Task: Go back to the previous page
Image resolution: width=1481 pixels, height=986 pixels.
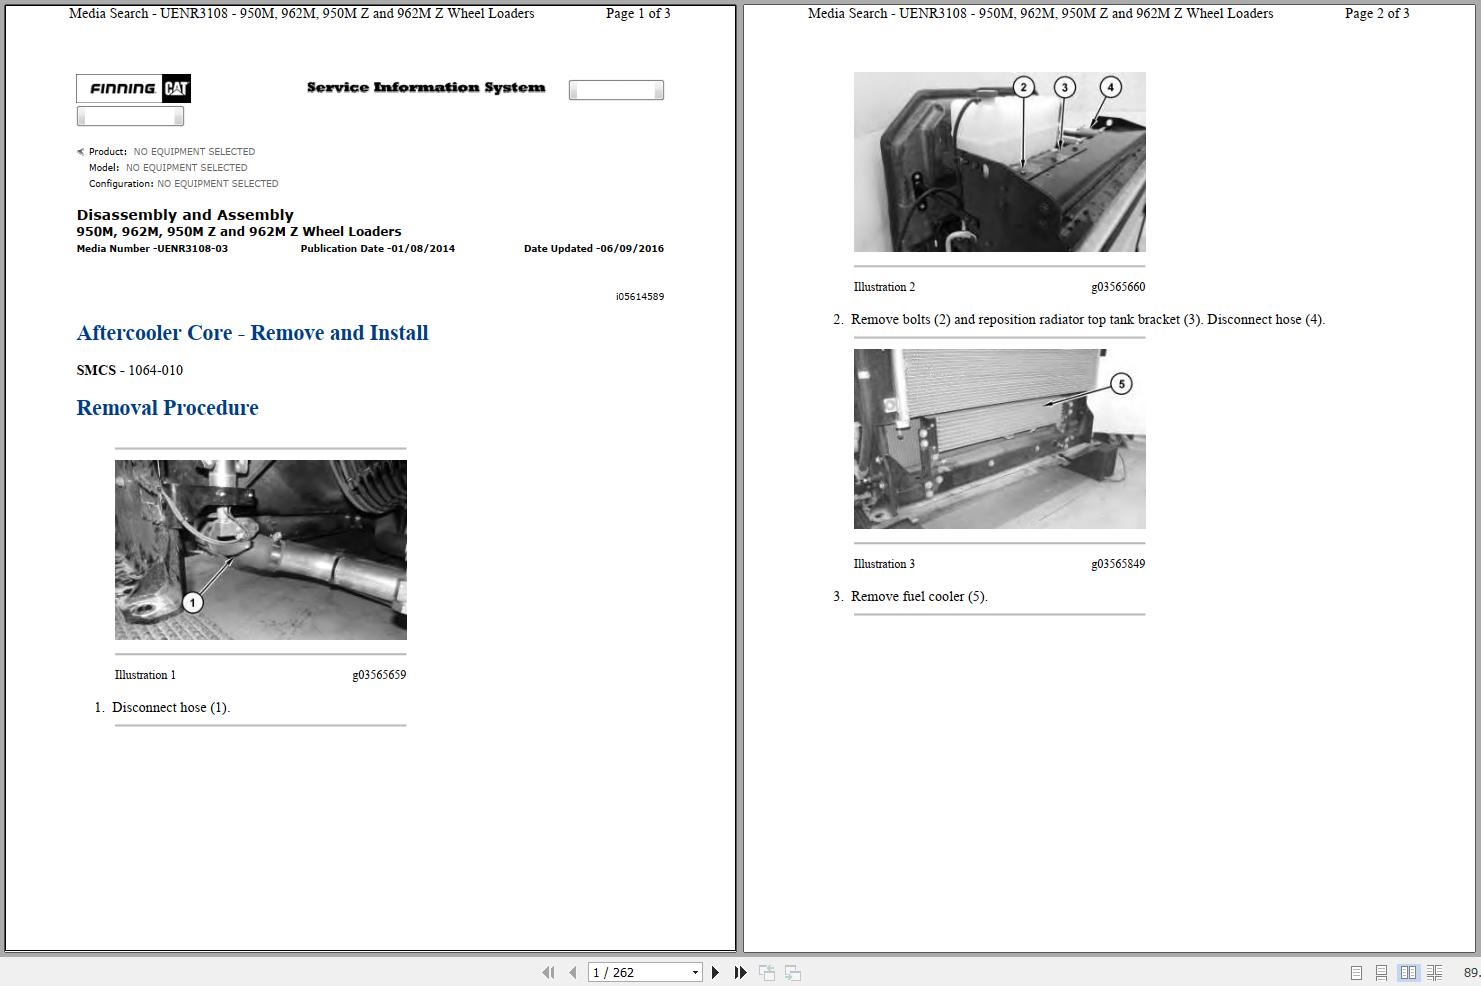Action: coord(571,971)
